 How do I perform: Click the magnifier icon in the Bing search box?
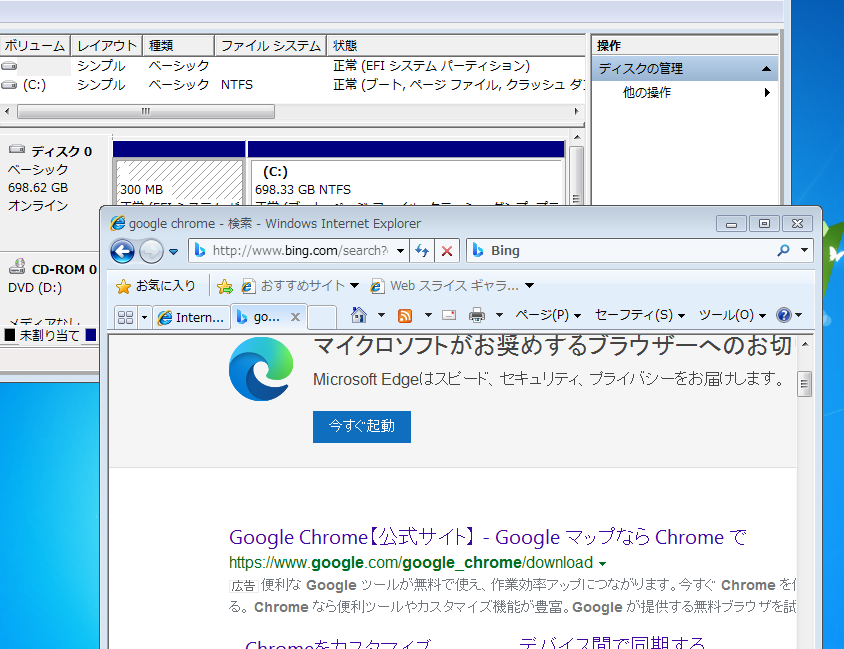[x=782, y=250]
